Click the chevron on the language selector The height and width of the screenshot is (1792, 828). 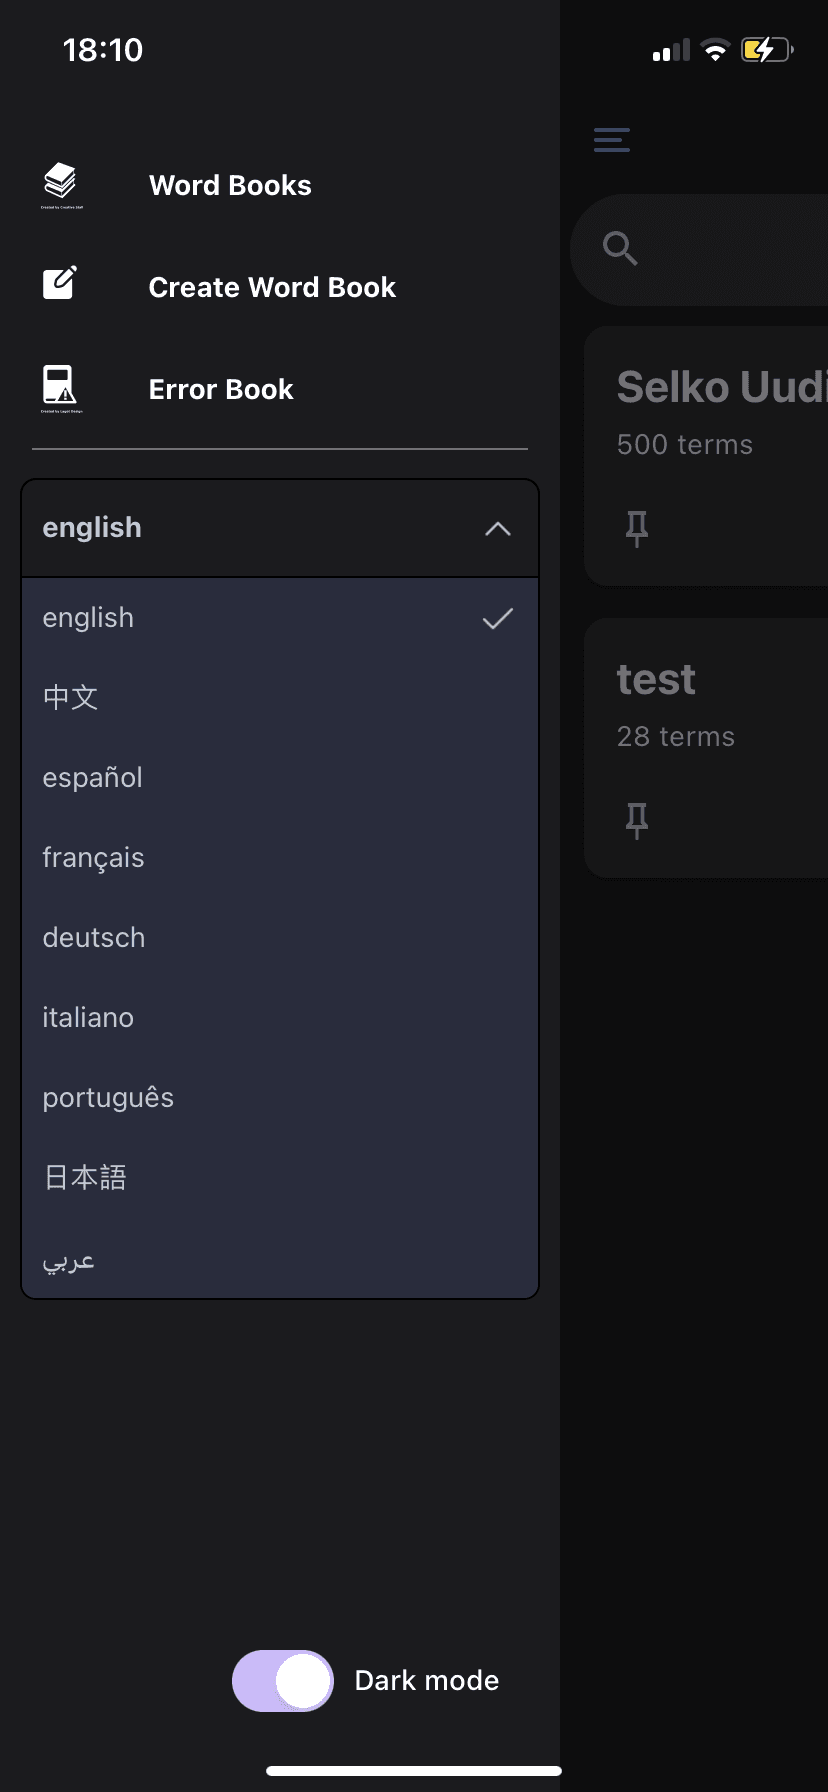(x=497, y=528)
